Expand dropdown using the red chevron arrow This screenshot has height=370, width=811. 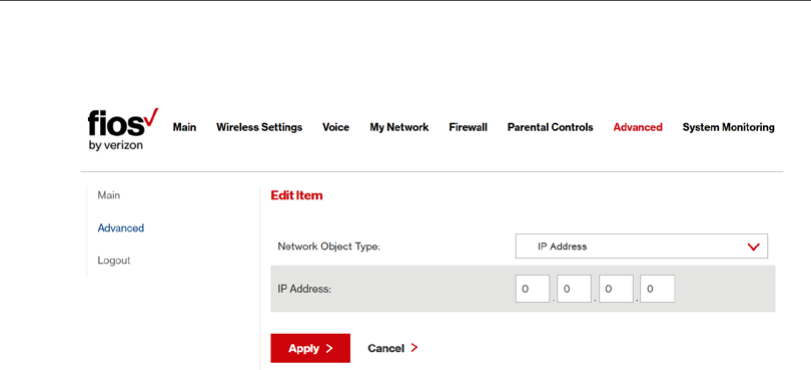(753, 247)
